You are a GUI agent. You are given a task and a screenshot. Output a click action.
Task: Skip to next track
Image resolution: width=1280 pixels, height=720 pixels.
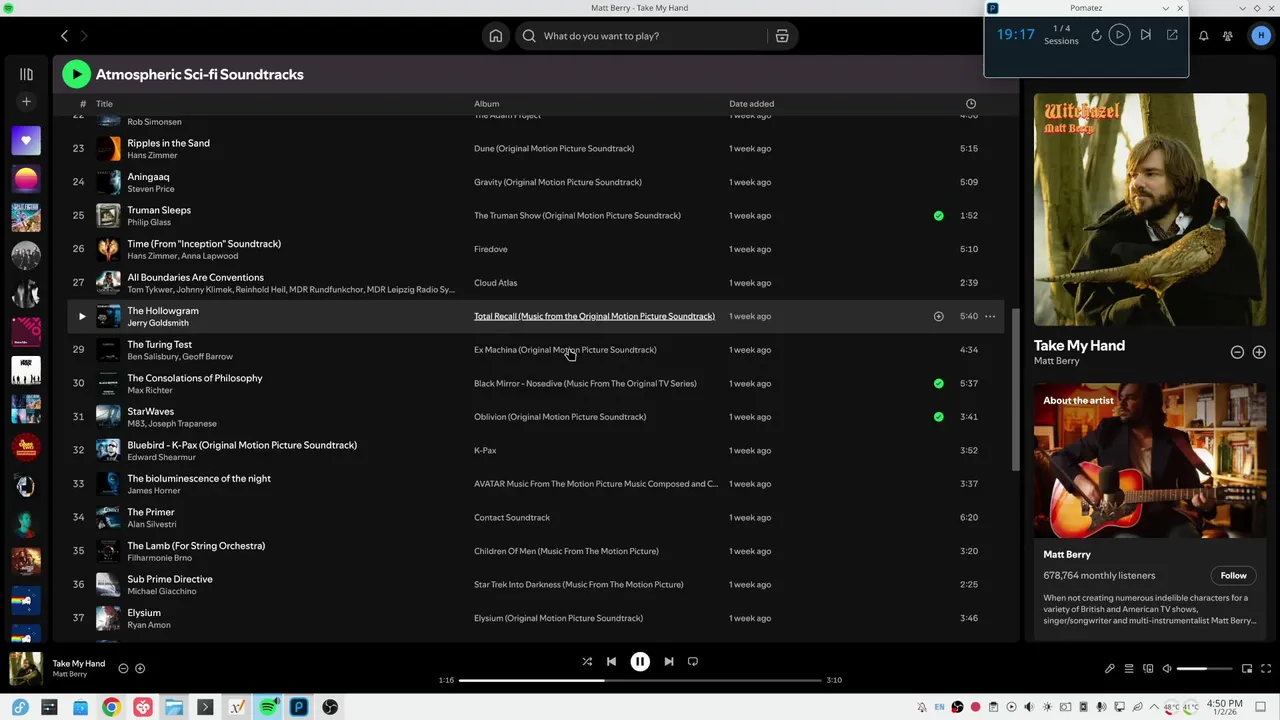point(669,661)
